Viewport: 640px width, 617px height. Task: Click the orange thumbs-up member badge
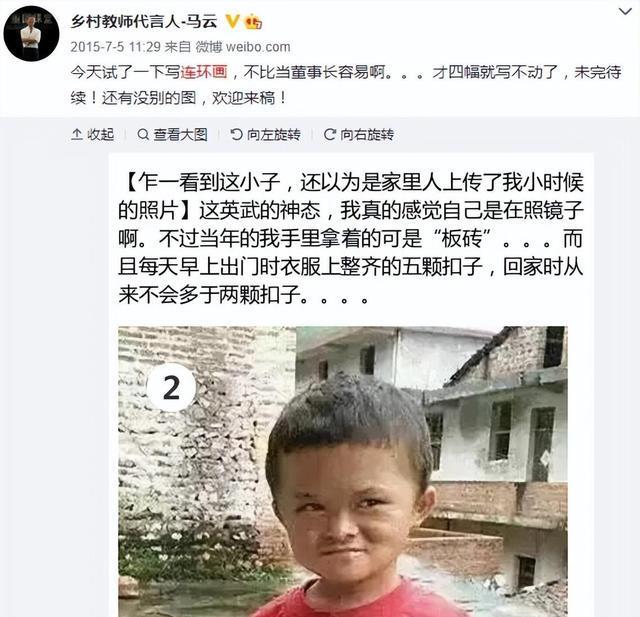(253, 21)
